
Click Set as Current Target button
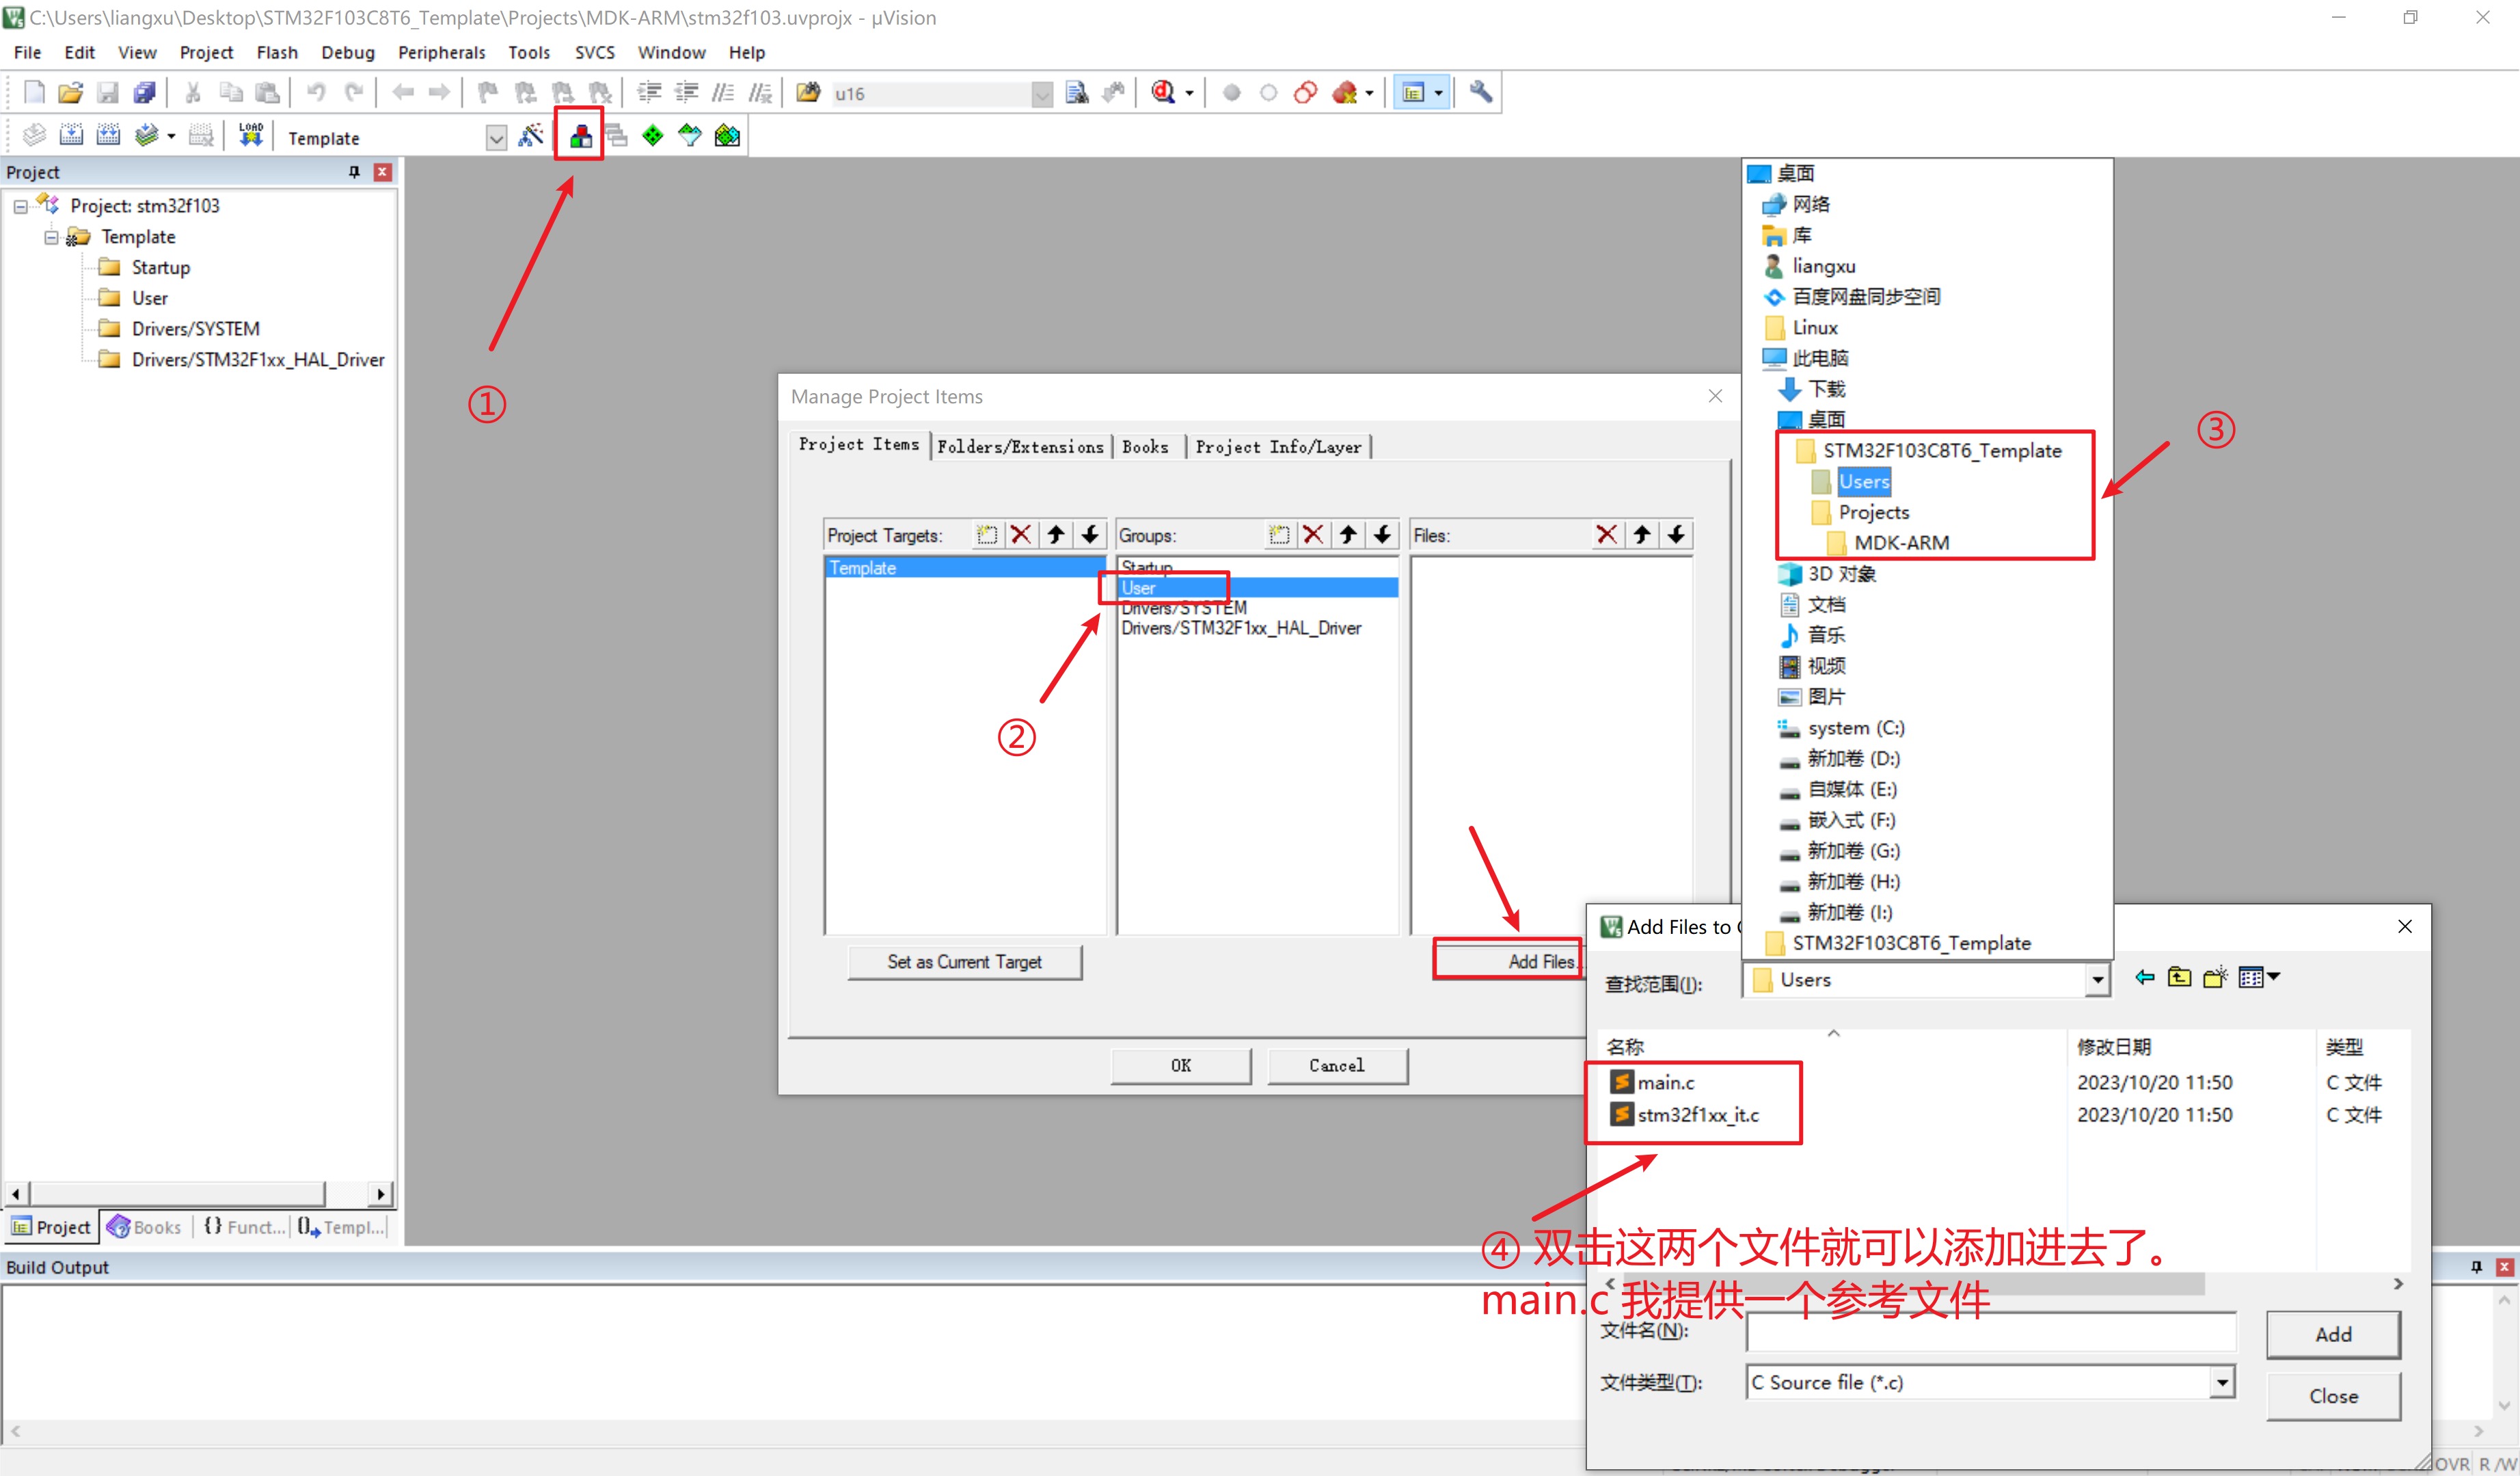[x=964, y=961]
